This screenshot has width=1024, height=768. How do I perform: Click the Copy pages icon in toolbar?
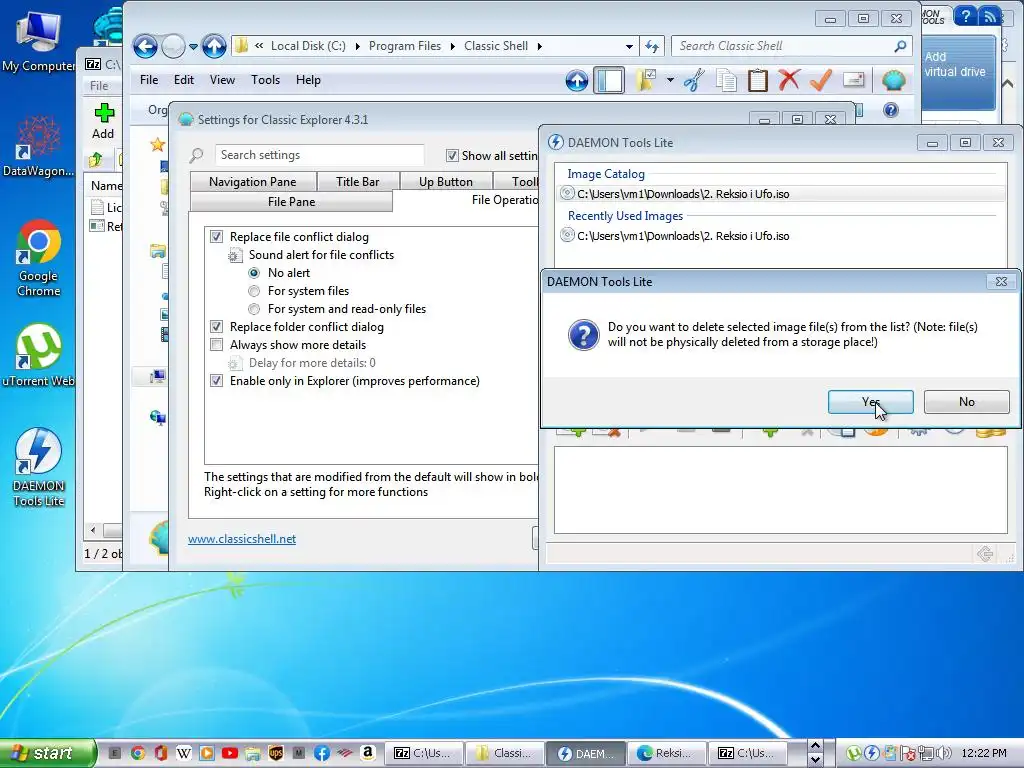(726, 80)
